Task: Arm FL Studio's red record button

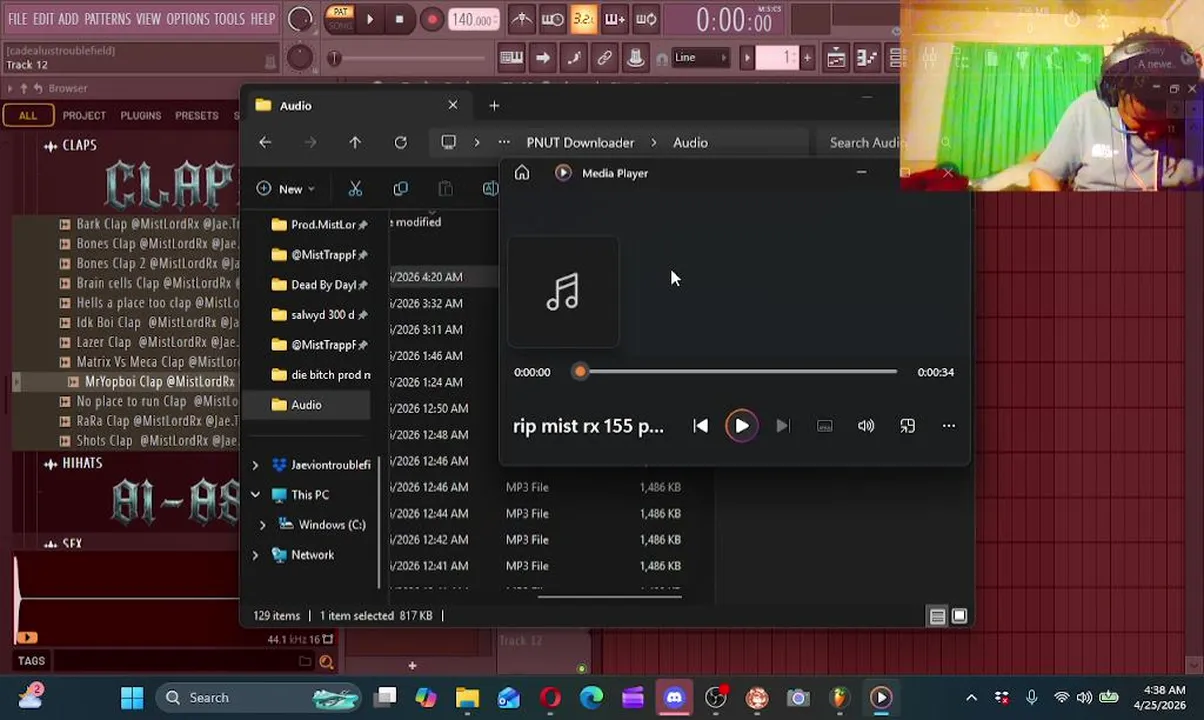Action: tap(431, 19)
